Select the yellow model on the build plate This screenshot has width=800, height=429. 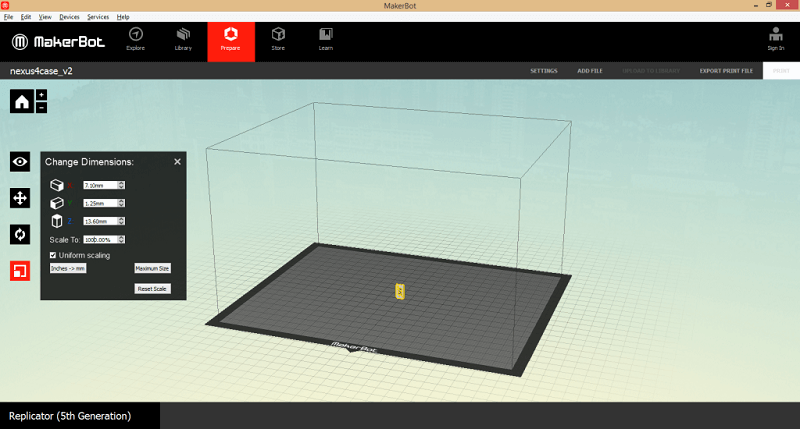pos(400,291)
